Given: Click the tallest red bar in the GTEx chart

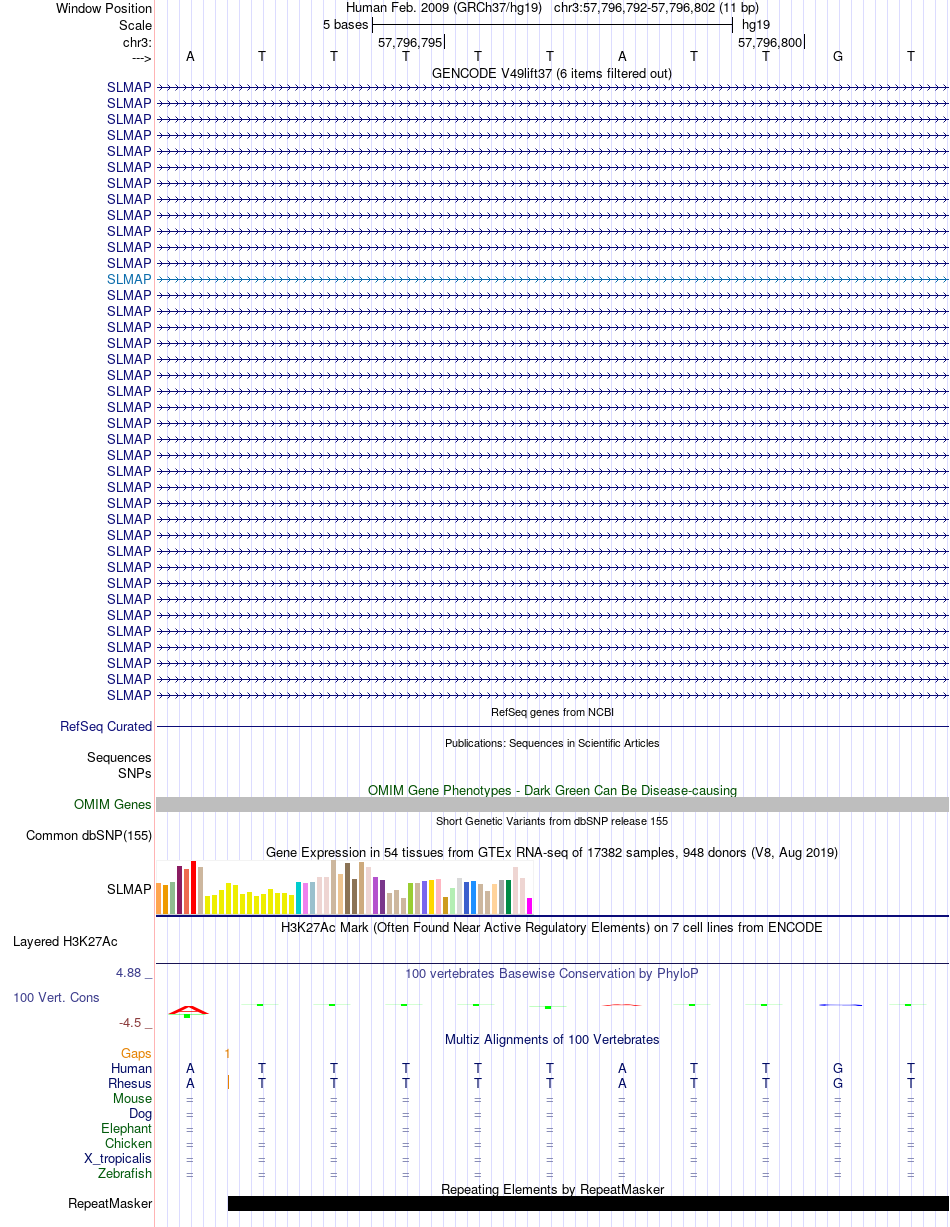Looking at the screenshot, I should point(194,888).
